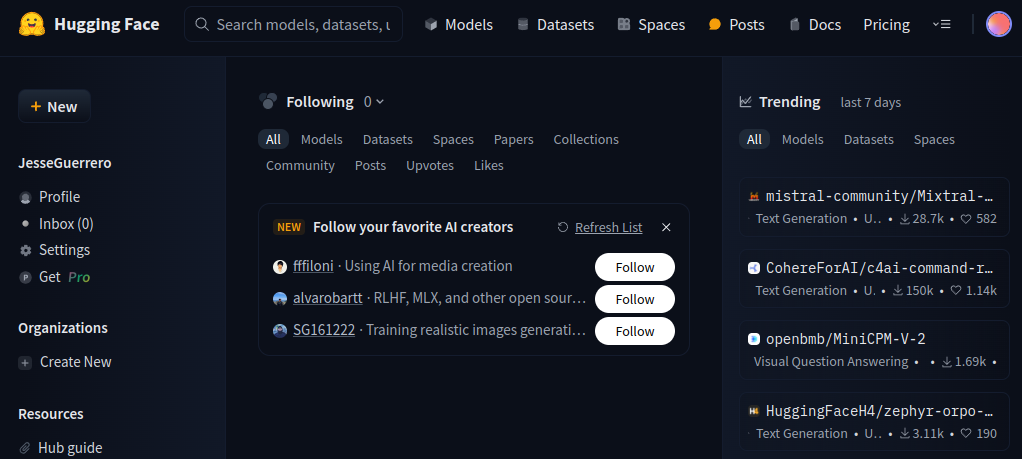
Task: Follow the user alvarobartt
Action: tap(635, 299)
